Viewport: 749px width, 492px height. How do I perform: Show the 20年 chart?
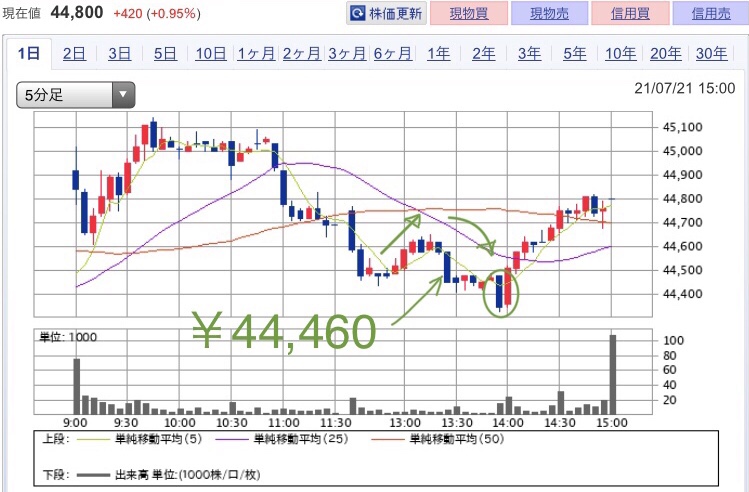tap(666, 53)
